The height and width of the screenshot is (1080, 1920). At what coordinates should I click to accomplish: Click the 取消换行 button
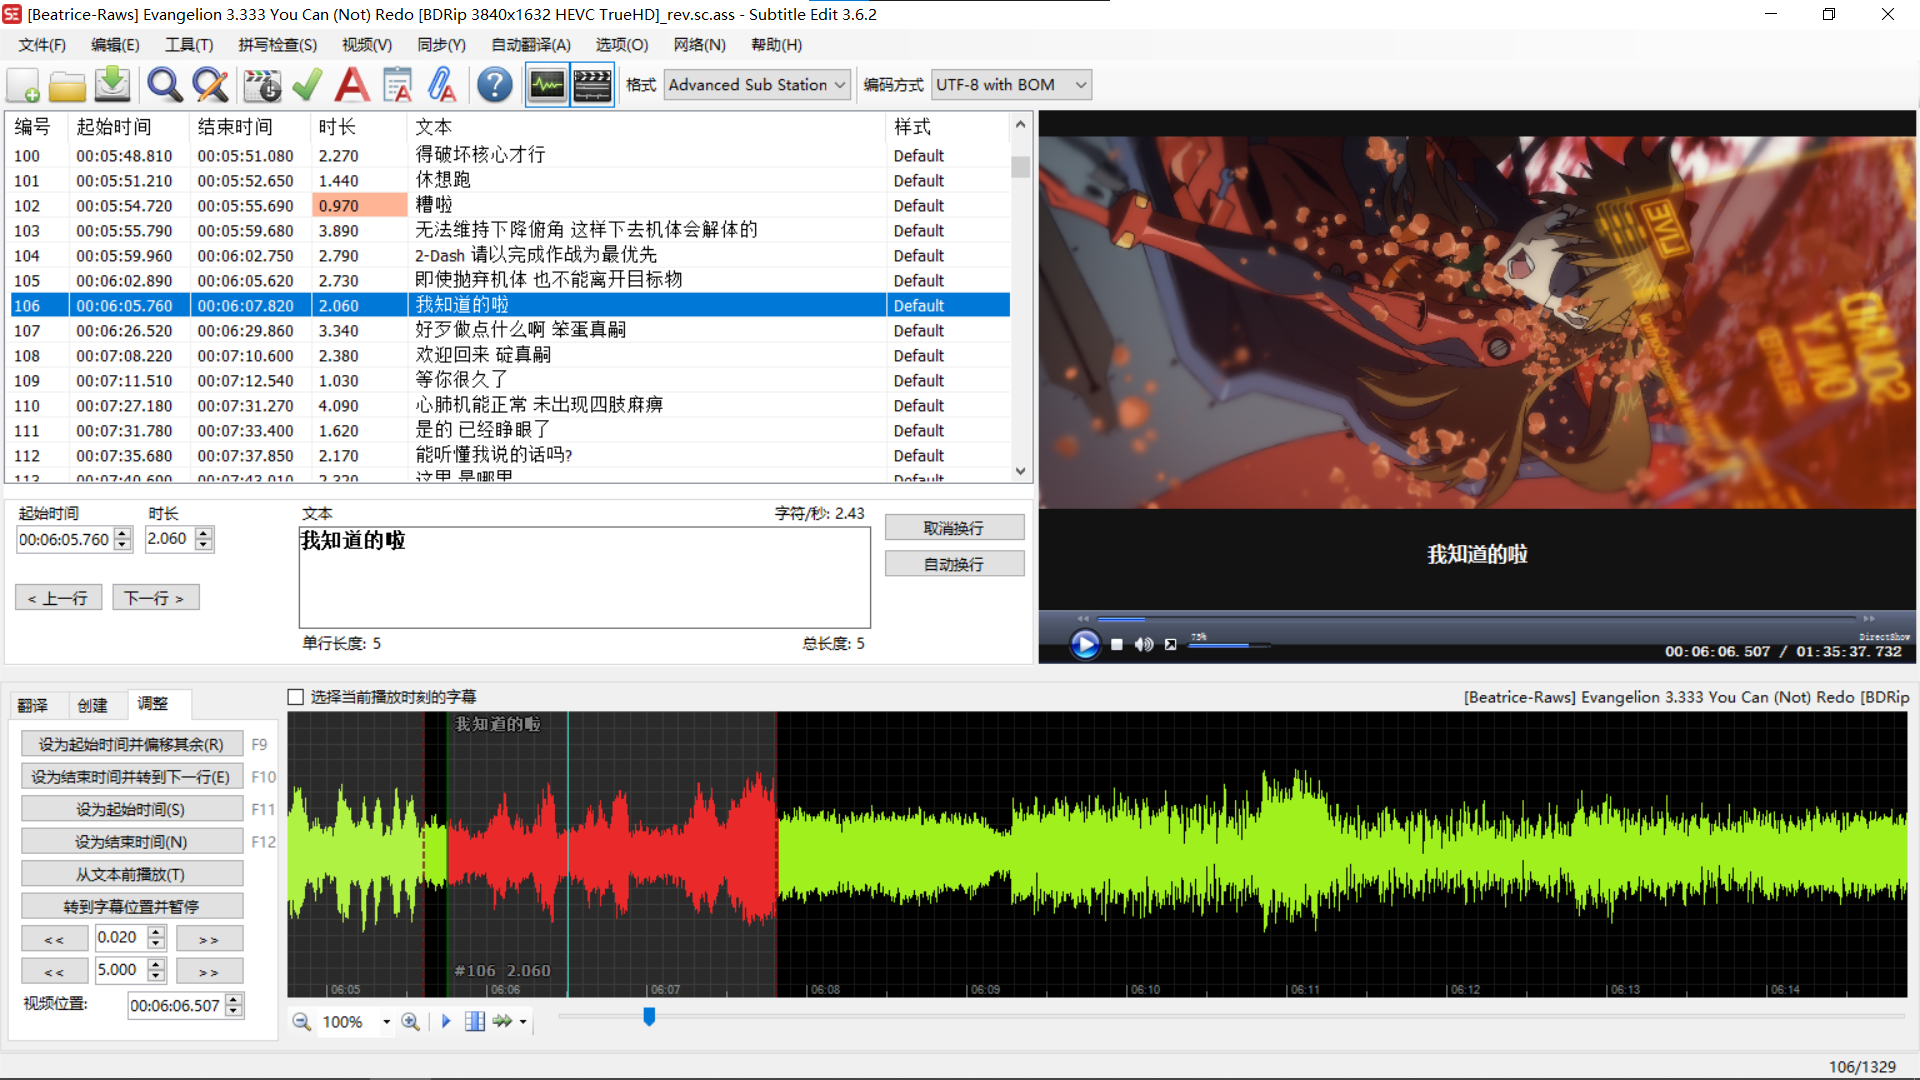(x=954, y=528)
